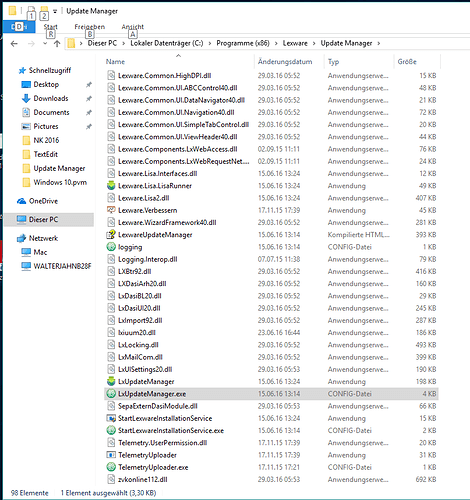Open Windows 10.pvm folder in sidebar
470x500 pixels.
point(60,182)
